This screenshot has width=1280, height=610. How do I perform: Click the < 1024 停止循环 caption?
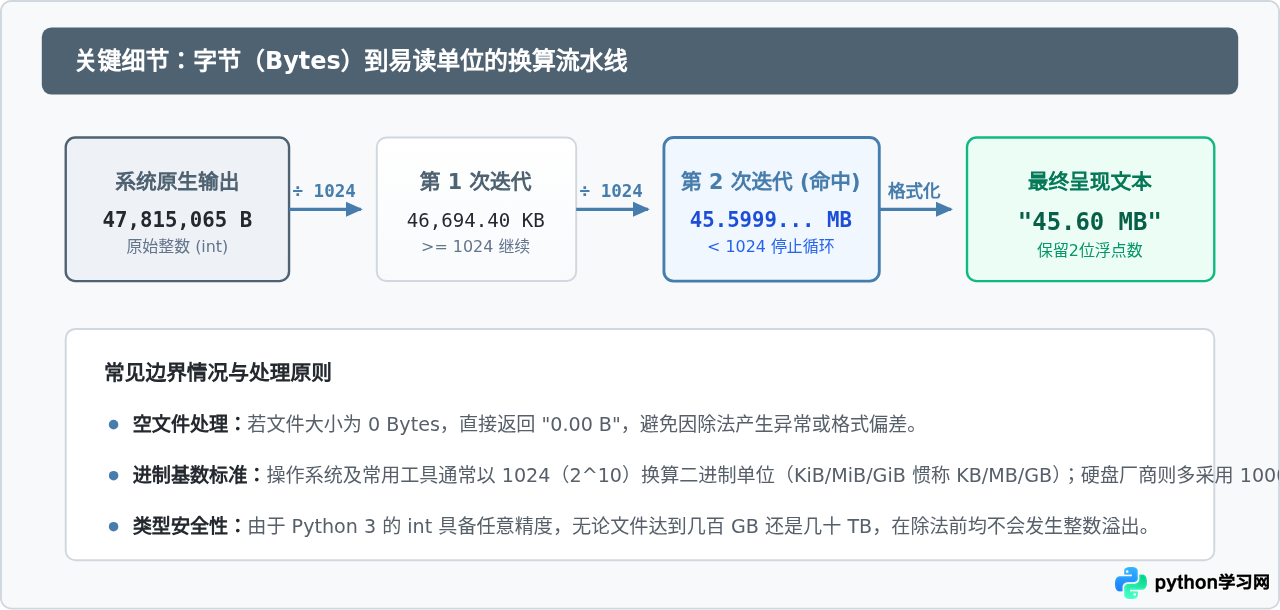tap(771, 247)
